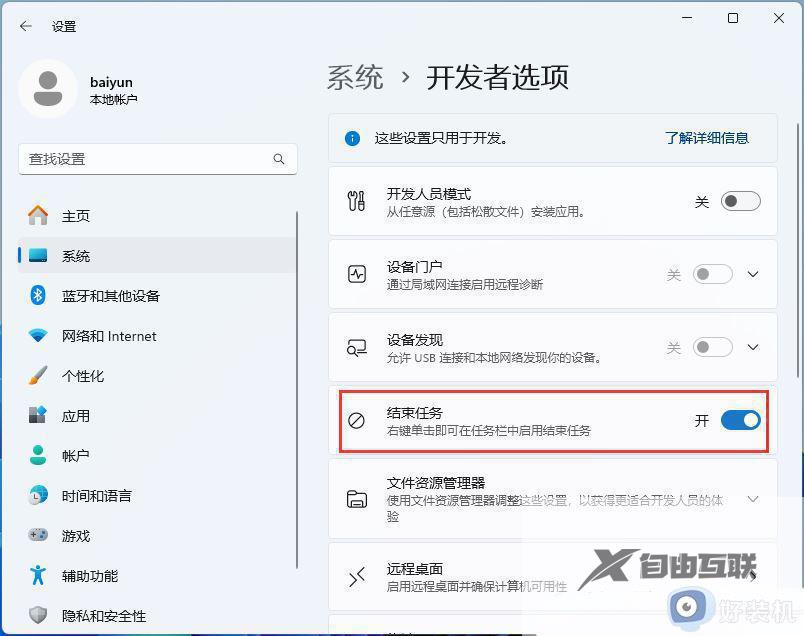Click the search magnifier icon
Screen dimensions: 804x636
click(280, 159)
